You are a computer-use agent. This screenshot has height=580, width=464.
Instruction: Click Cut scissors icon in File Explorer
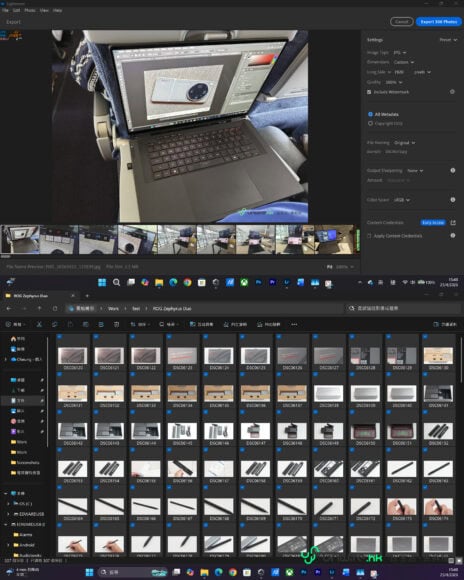(x=39, y=324)
